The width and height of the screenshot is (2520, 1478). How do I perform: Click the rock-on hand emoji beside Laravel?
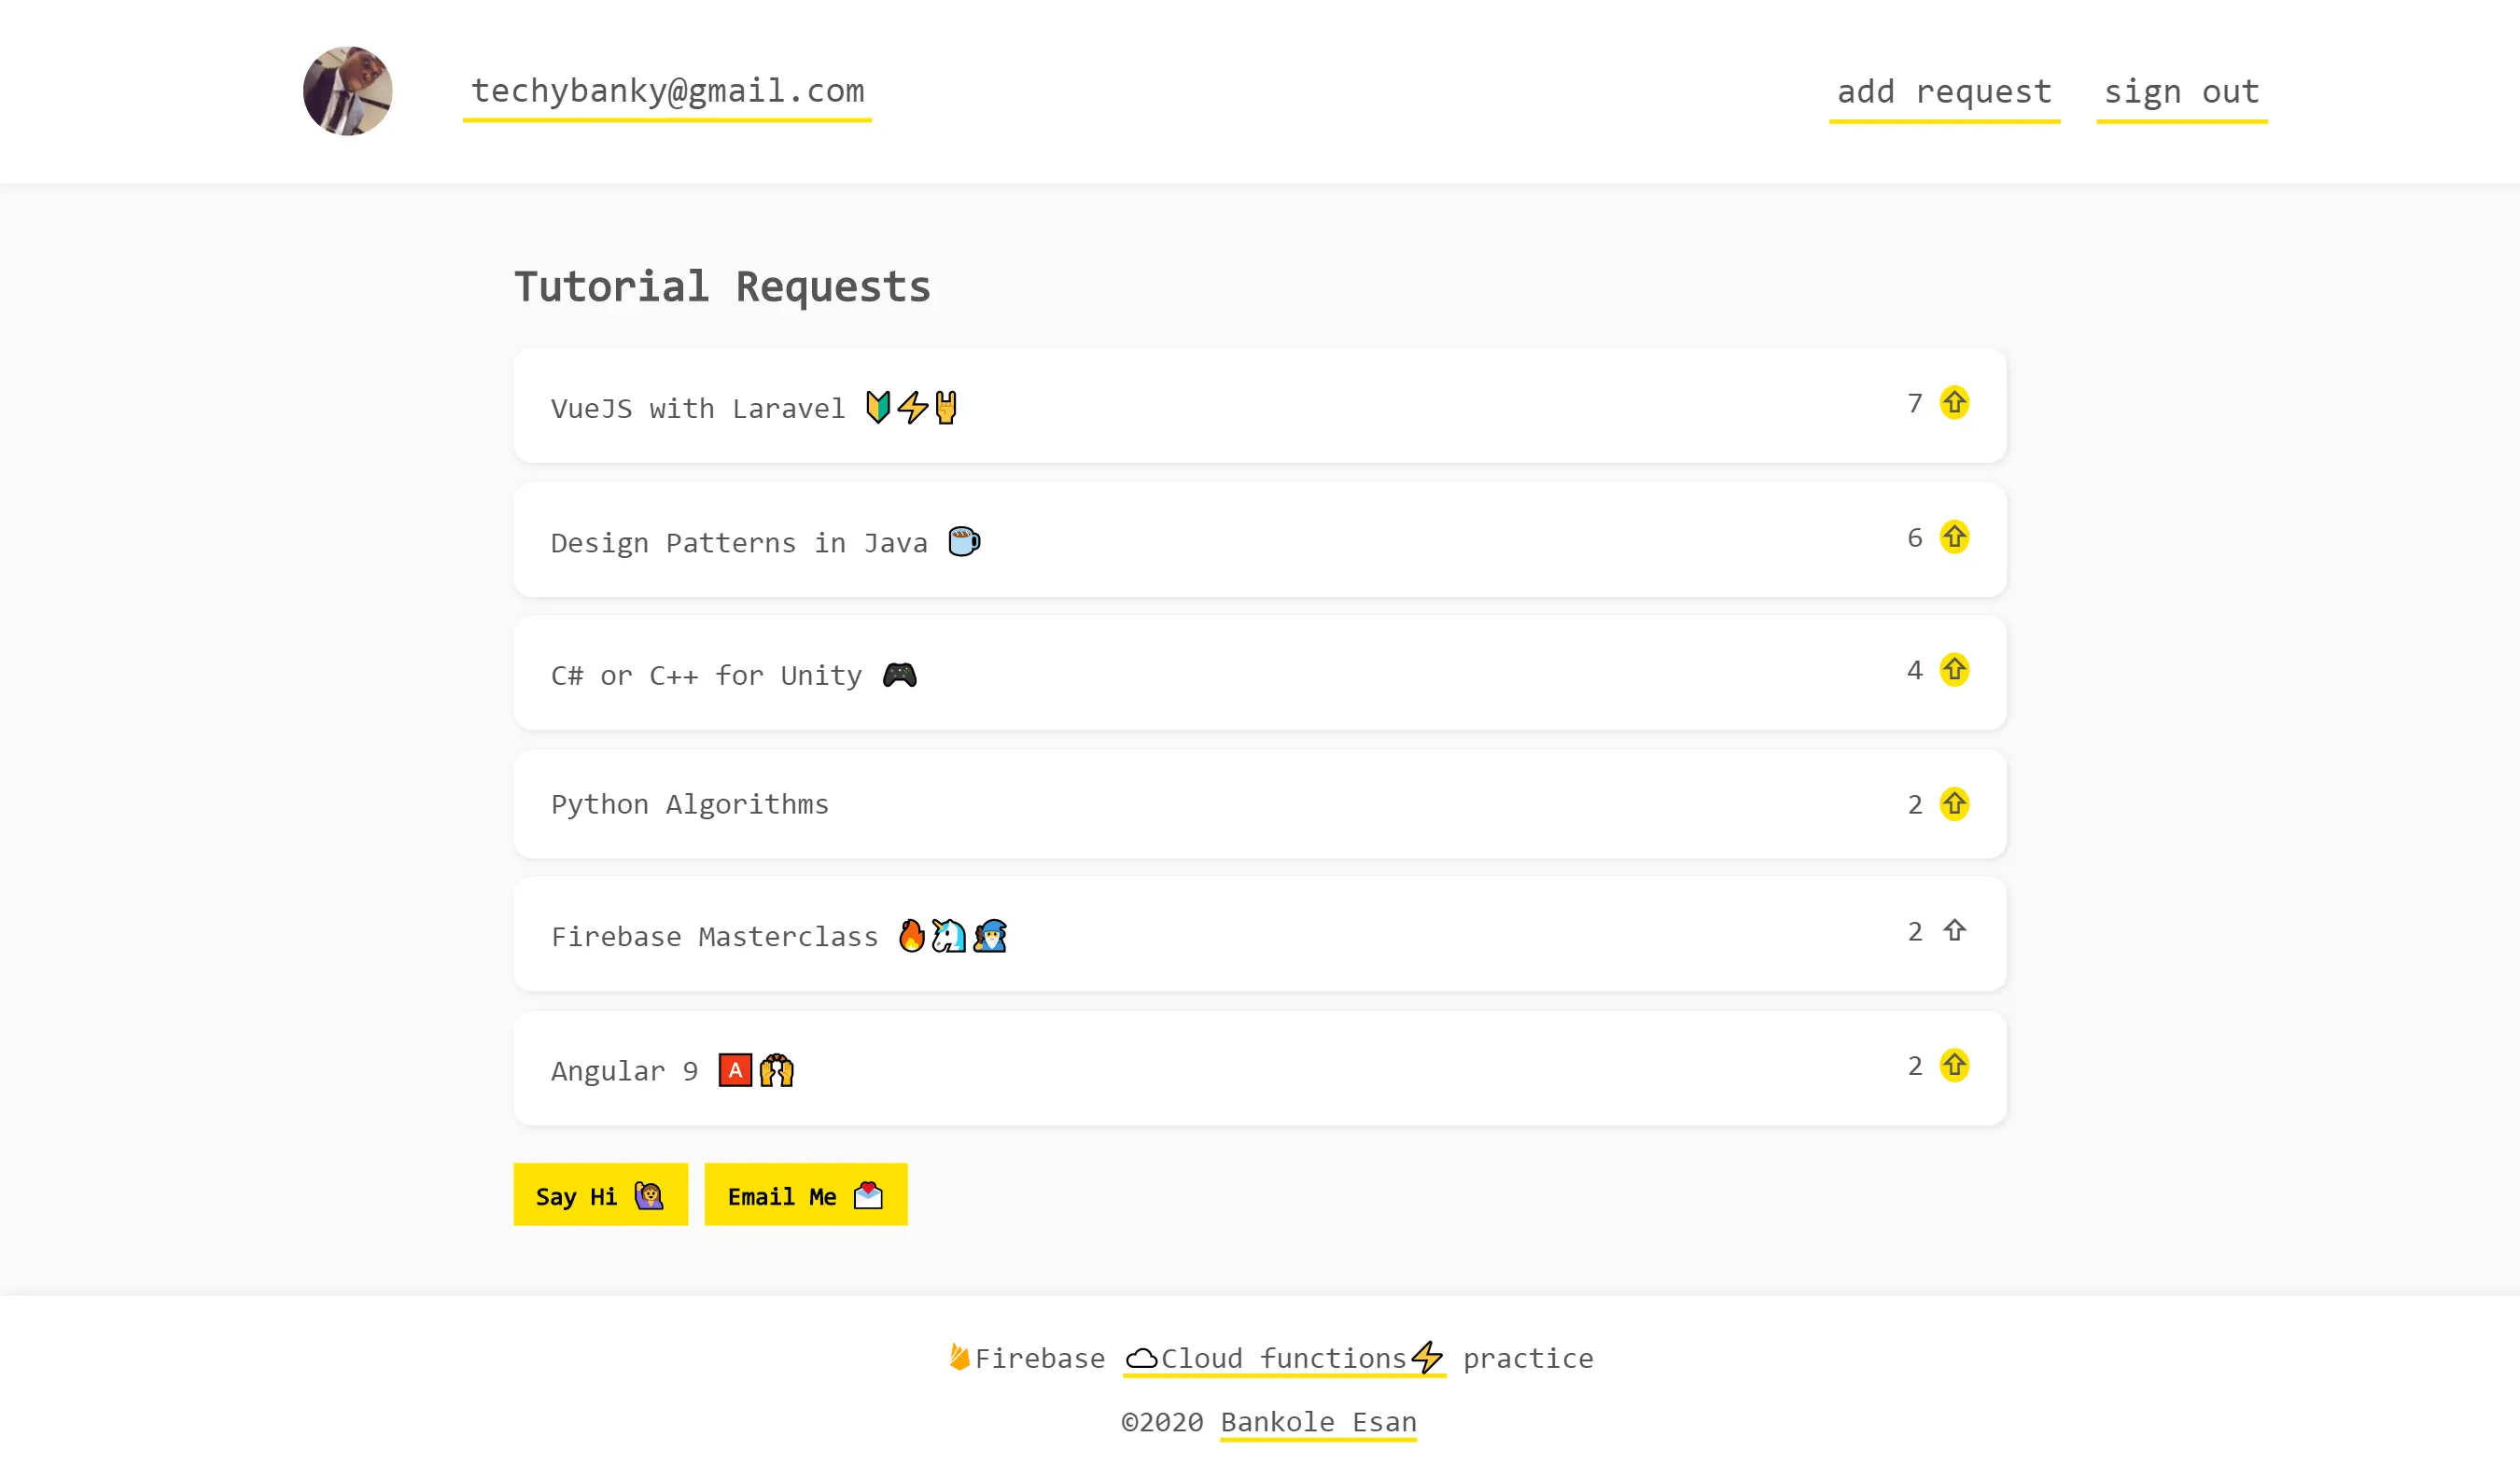[x=946, y=407]
